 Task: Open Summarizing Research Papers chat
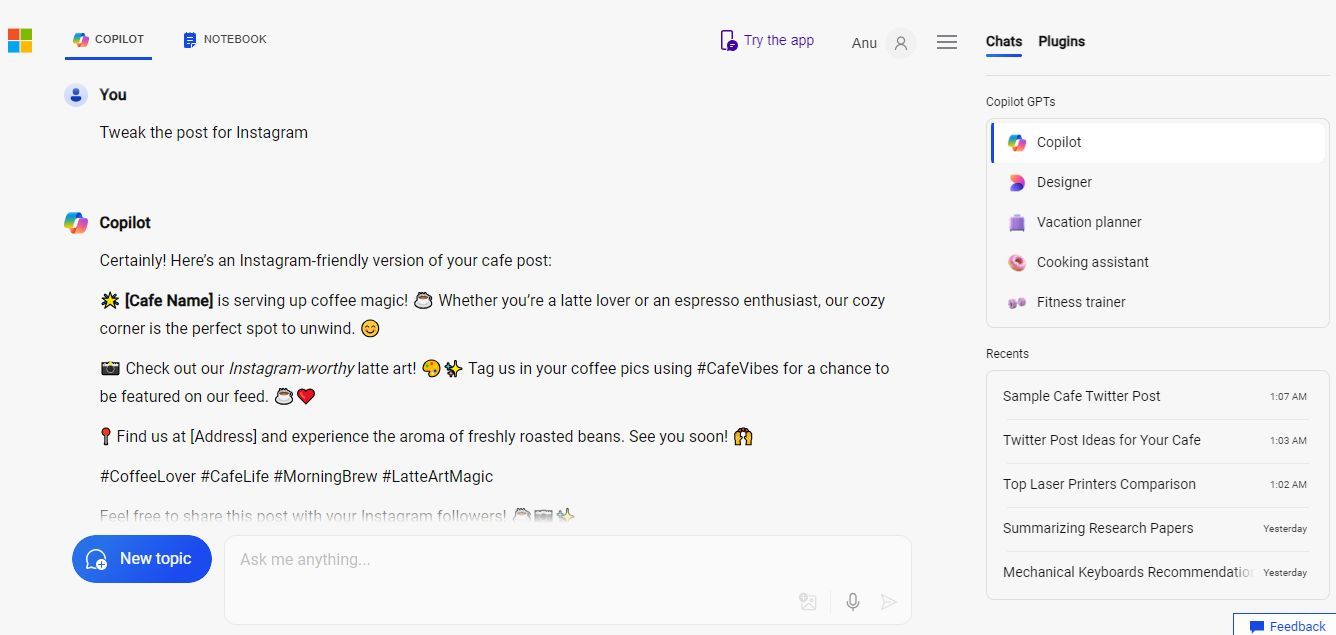click(1155, 528)
